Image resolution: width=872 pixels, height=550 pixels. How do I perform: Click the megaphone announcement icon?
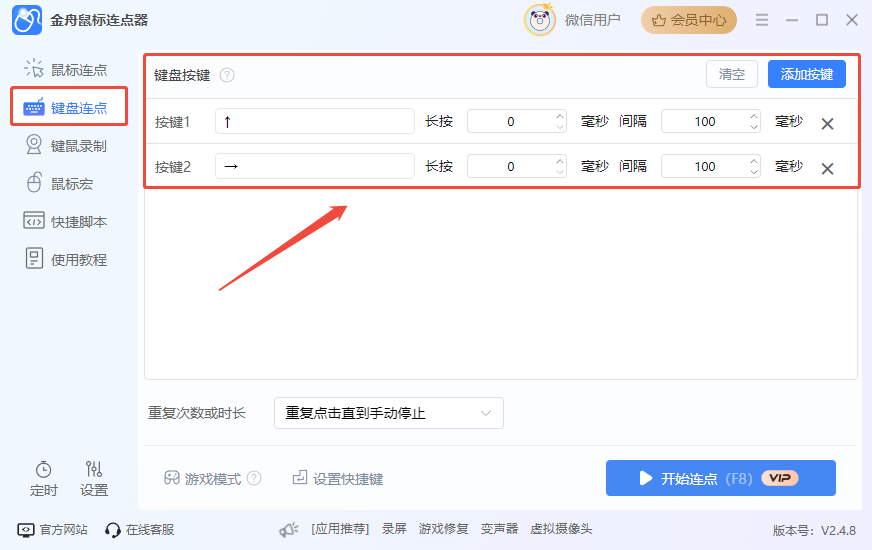pos(289,529)
